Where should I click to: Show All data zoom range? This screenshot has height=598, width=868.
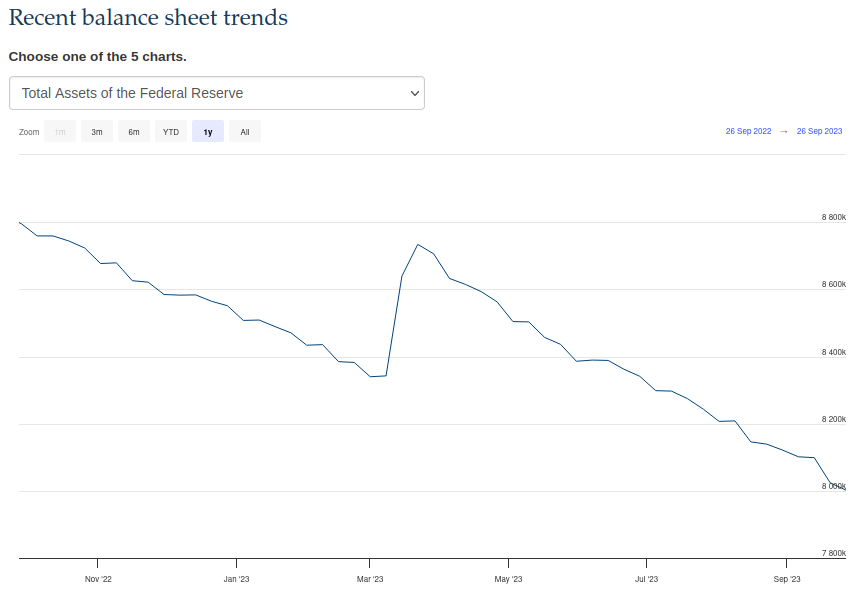pos(245,132)
